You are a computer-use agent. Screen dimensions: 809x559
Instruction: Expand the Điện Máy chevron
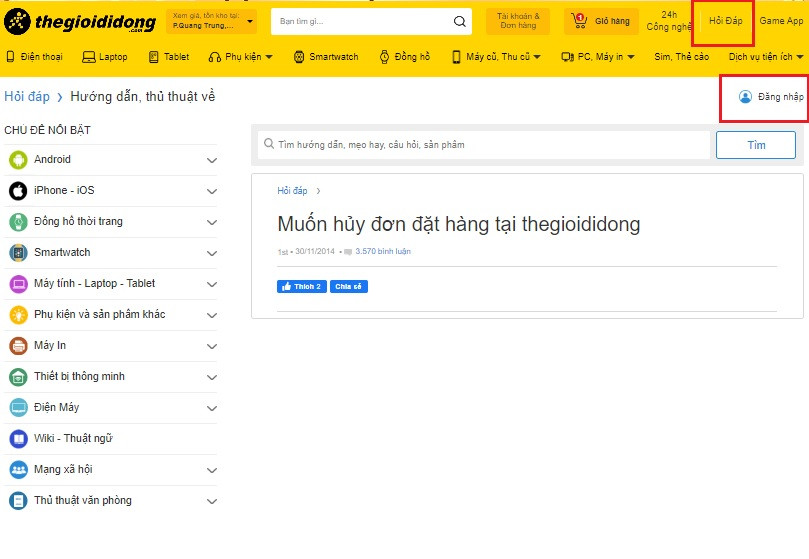pyautogui.click(x=212, y=408)
